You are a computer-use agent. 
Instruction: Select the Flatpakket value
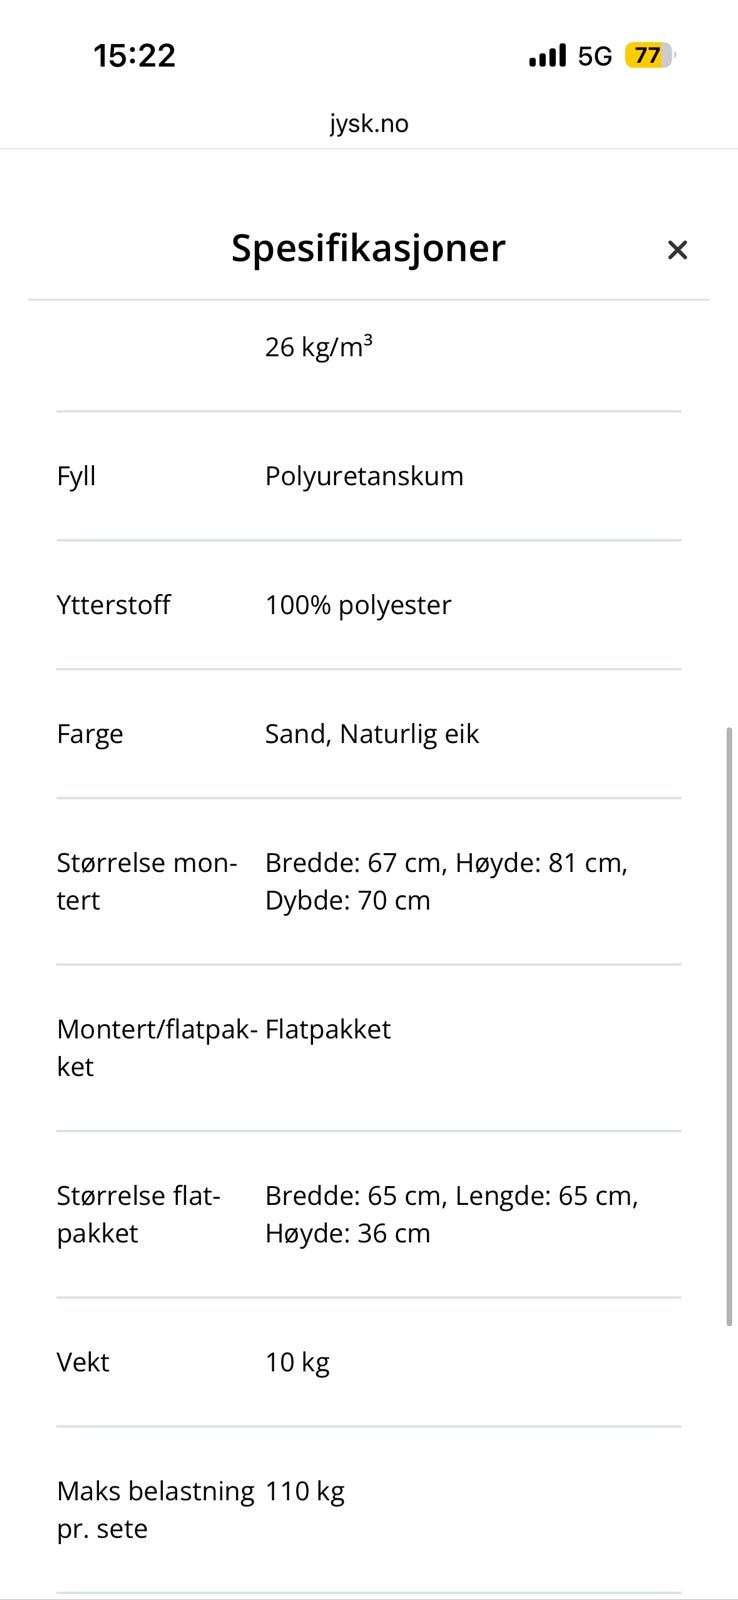pos(328,1029)
